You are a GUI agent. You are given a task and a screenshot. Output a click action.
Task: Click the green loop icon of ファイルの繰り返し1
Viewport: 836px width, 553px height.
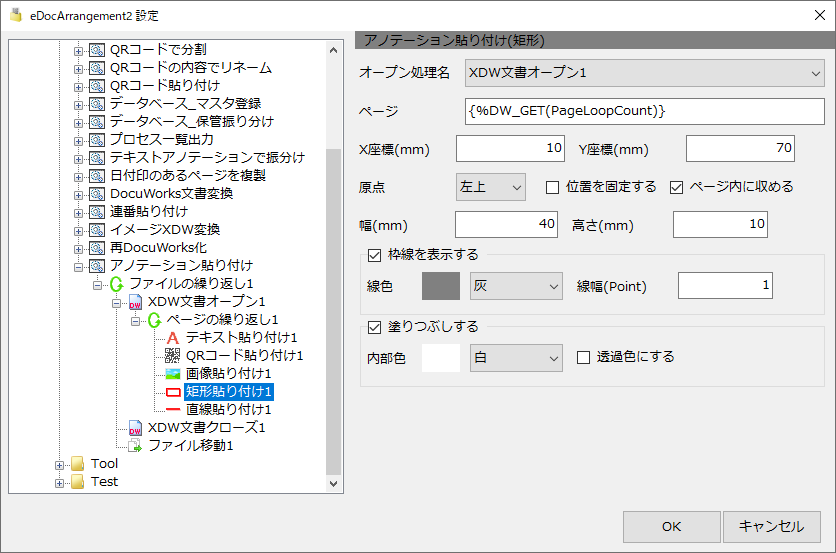click(x=116, y=284)
